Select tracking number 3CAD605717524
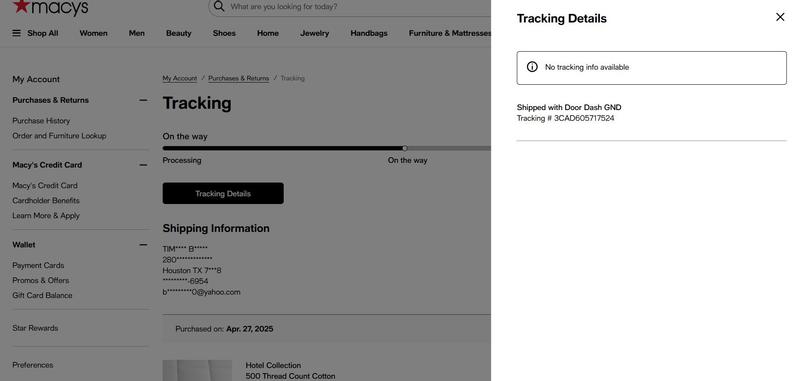The width and height of the screenshot is (800, 381). pos(584,118)
